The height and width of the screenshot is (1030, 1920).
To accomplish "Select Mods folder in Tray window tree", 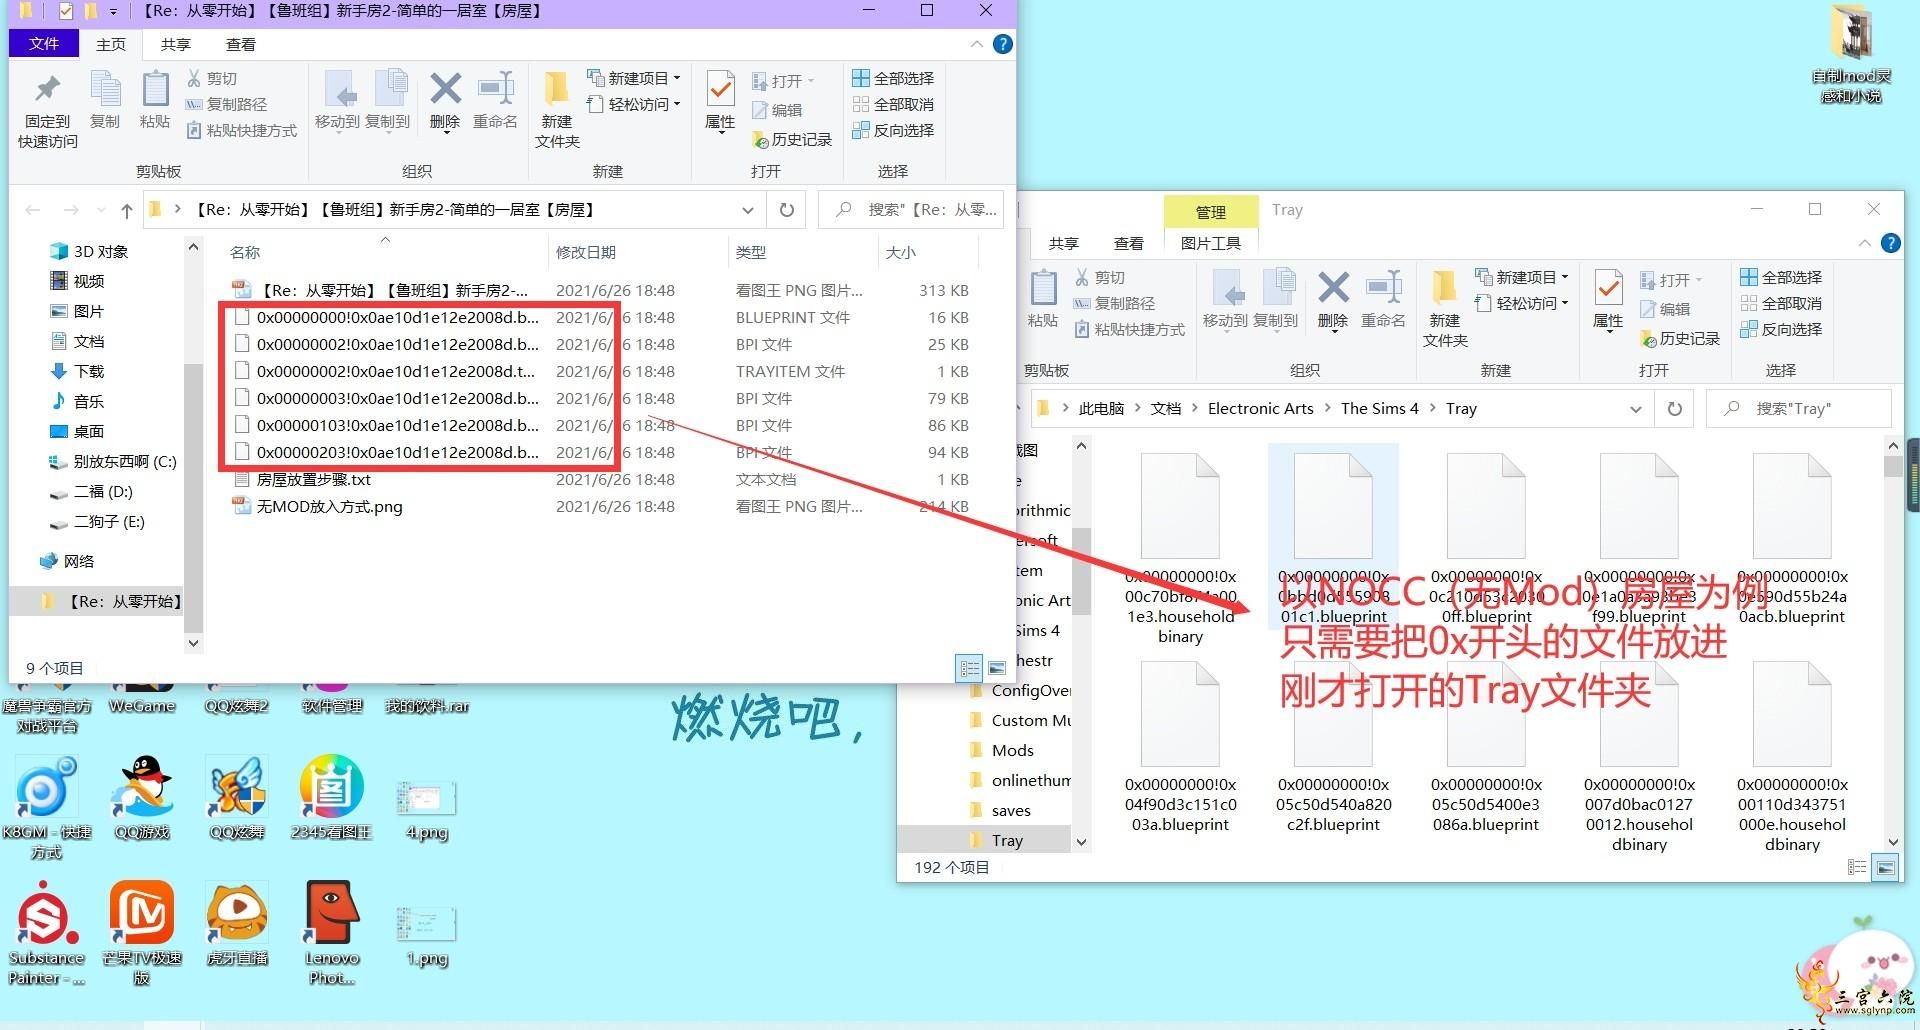I will pyautogui.click(x=1012, y=750).
